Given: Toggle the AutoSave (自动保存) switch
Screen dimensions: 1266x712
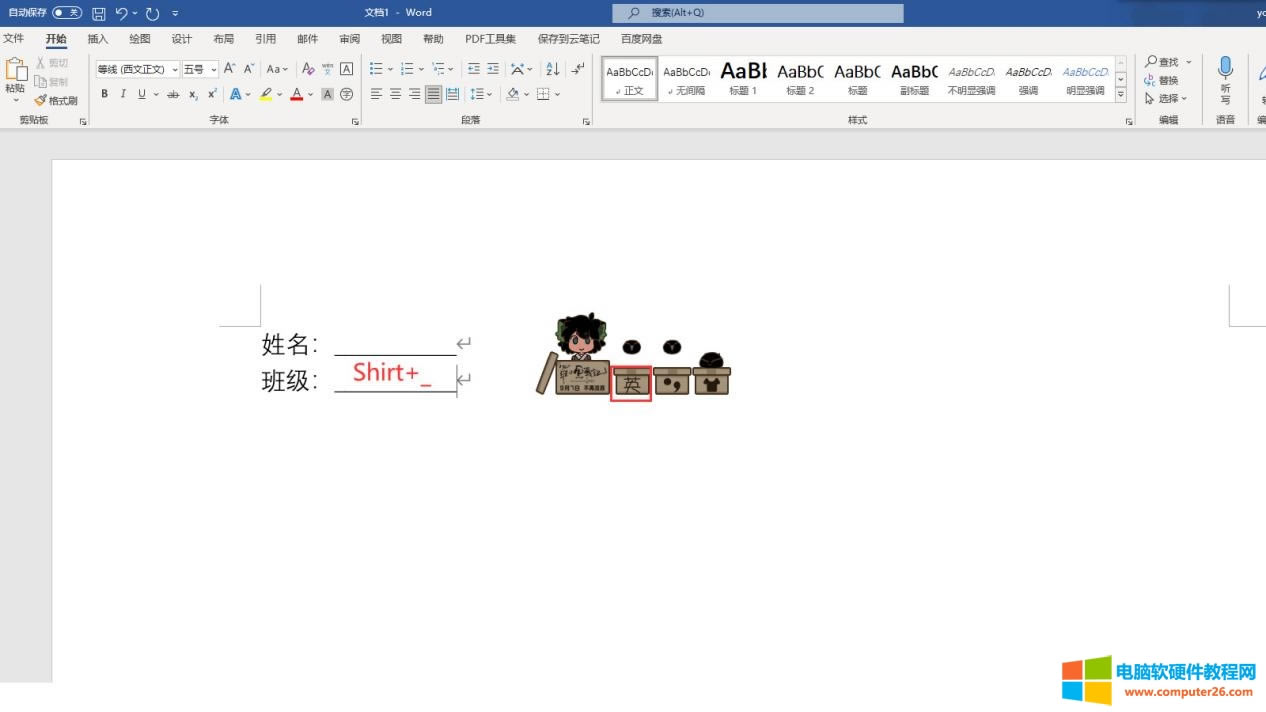Looking at the screenshot, I should point(67,13).
